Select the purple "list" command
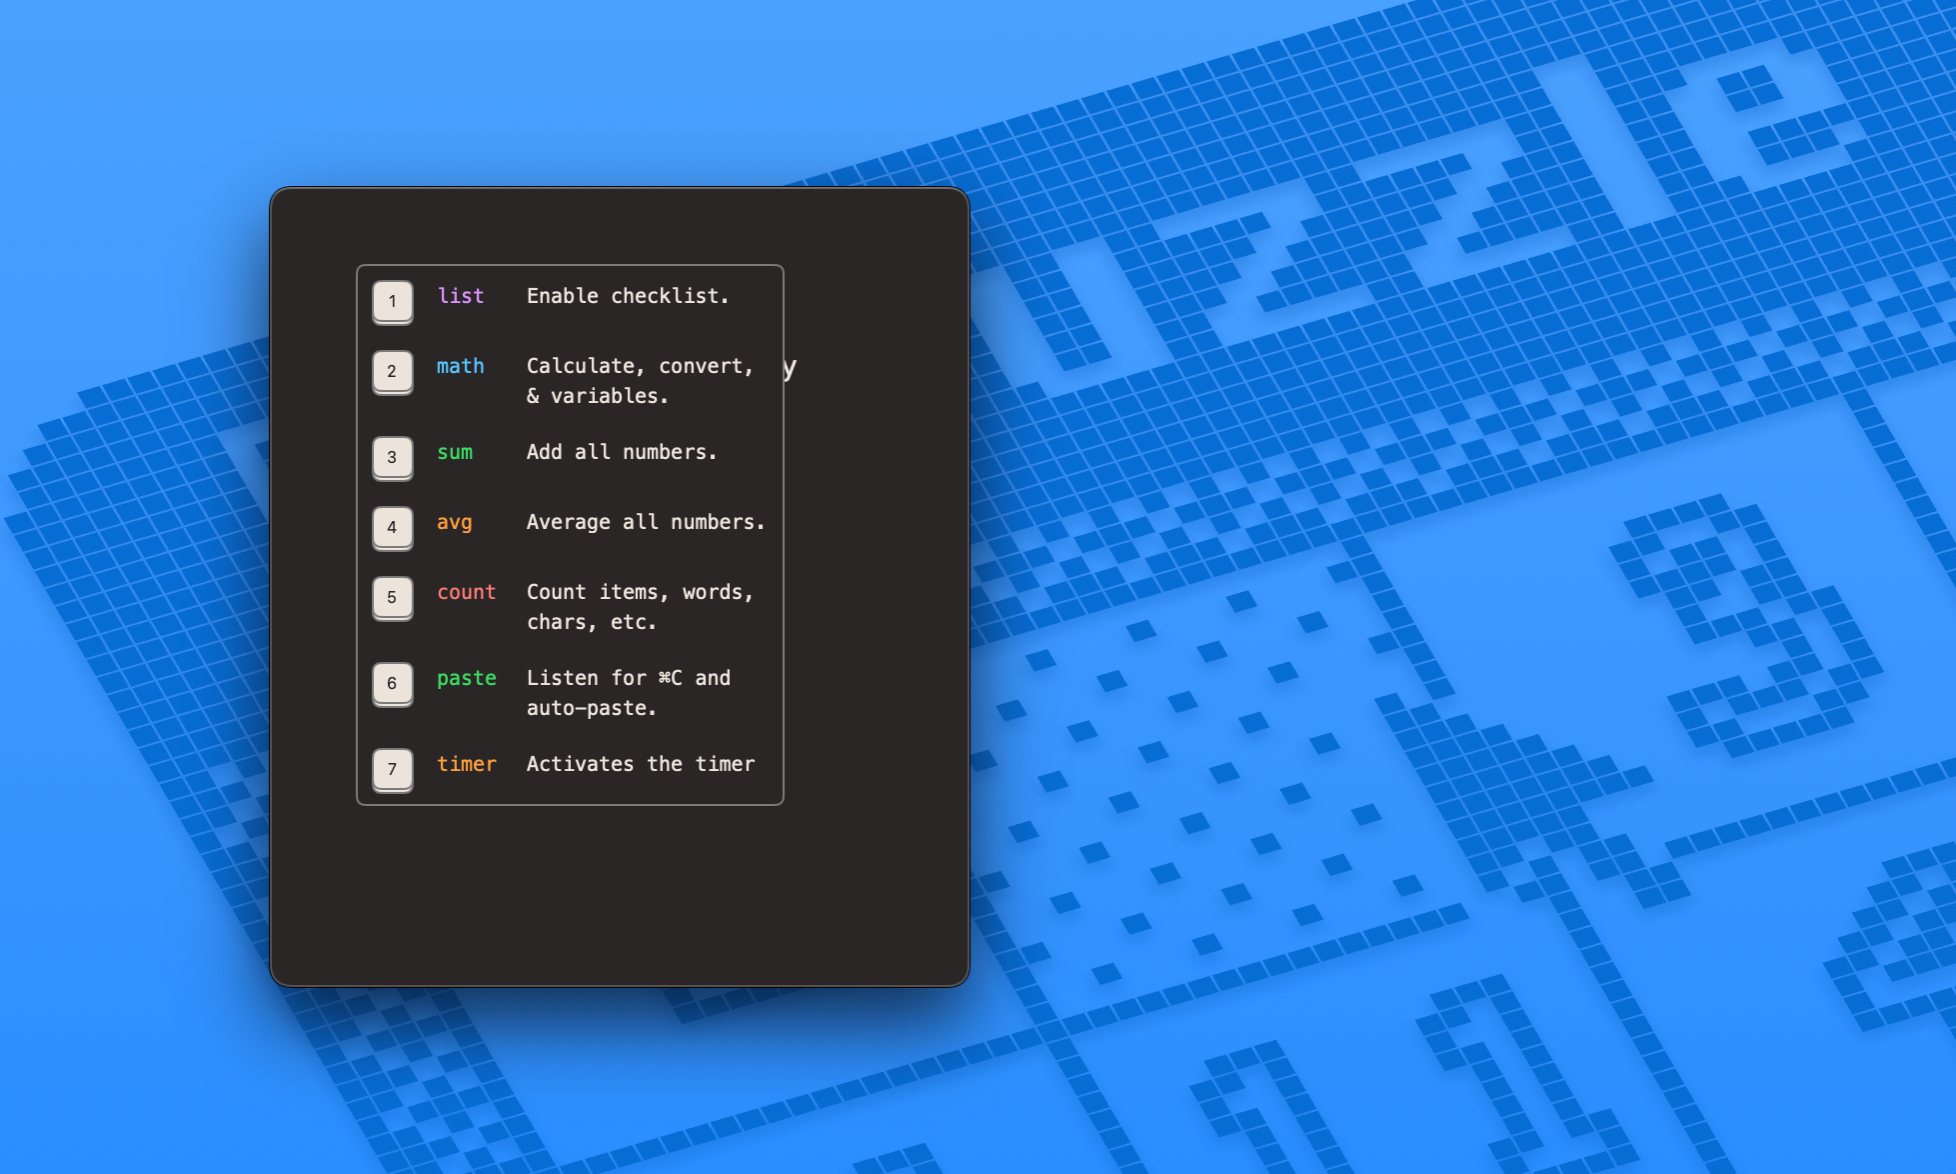 [460, 295]
